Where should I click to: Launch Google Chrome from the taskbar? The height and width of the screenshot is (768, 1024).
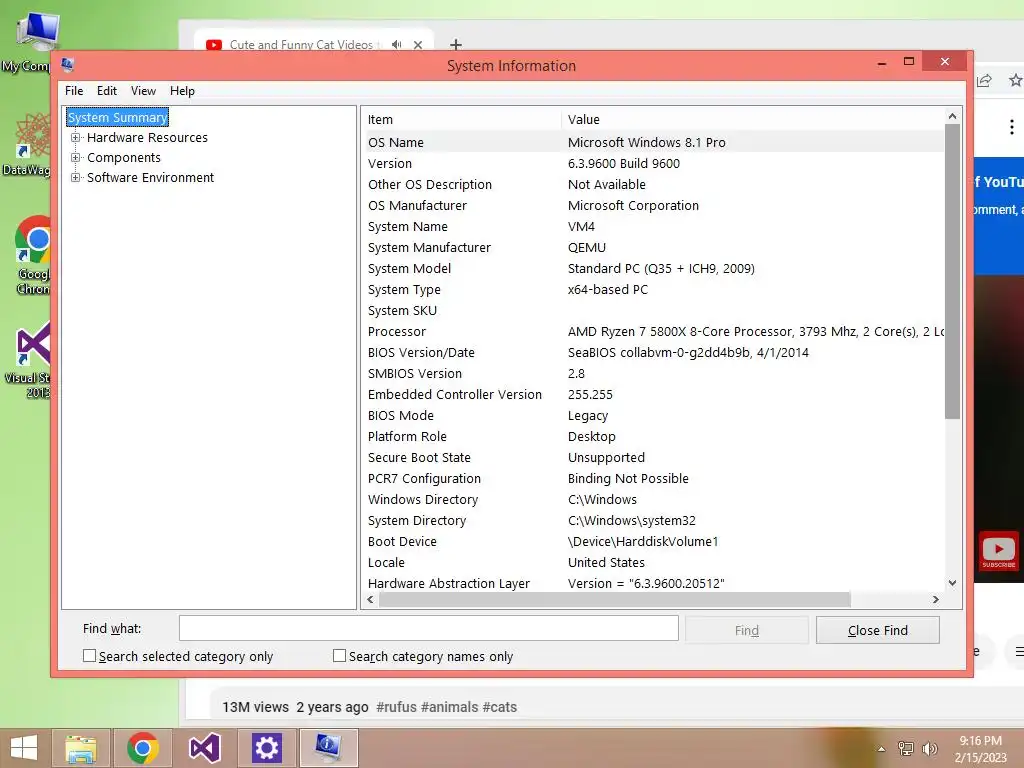(143, 748)
